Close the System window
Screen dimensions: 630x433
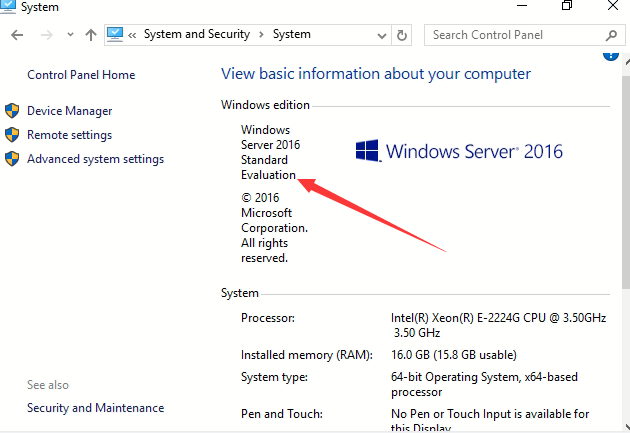point(613,5)
